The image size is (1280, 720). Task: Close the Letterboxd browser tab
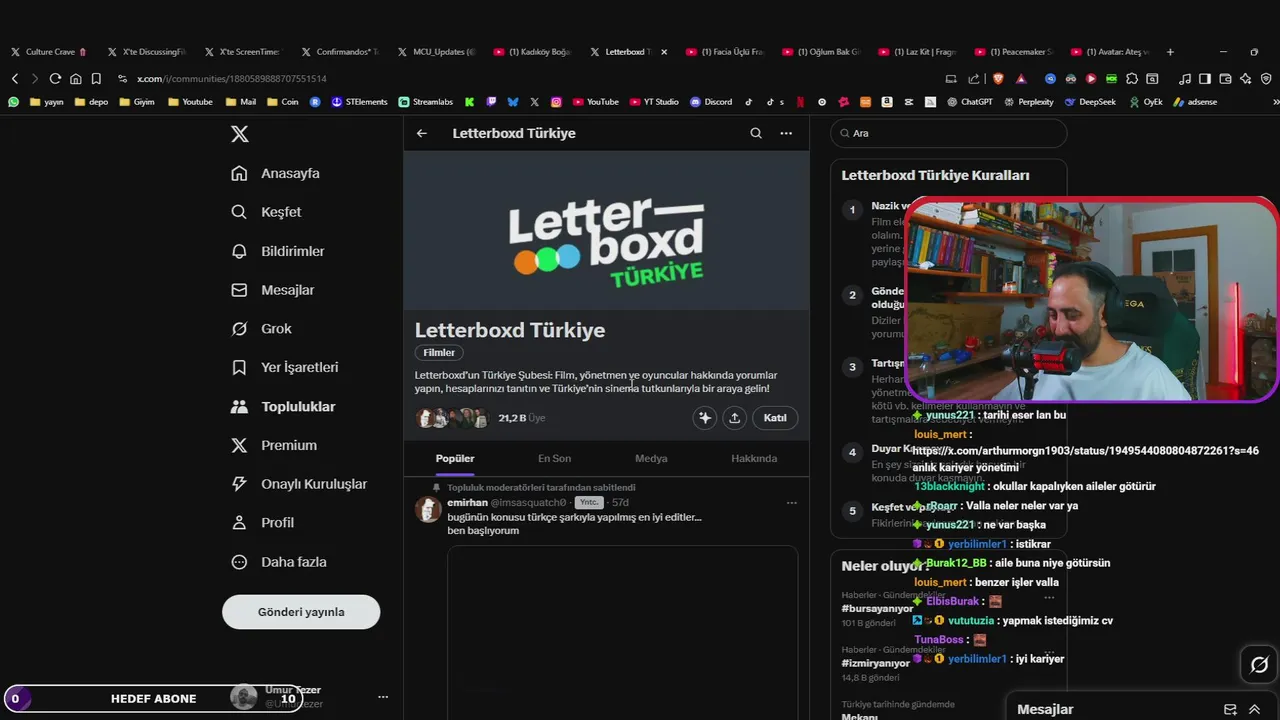coord(664,51)
